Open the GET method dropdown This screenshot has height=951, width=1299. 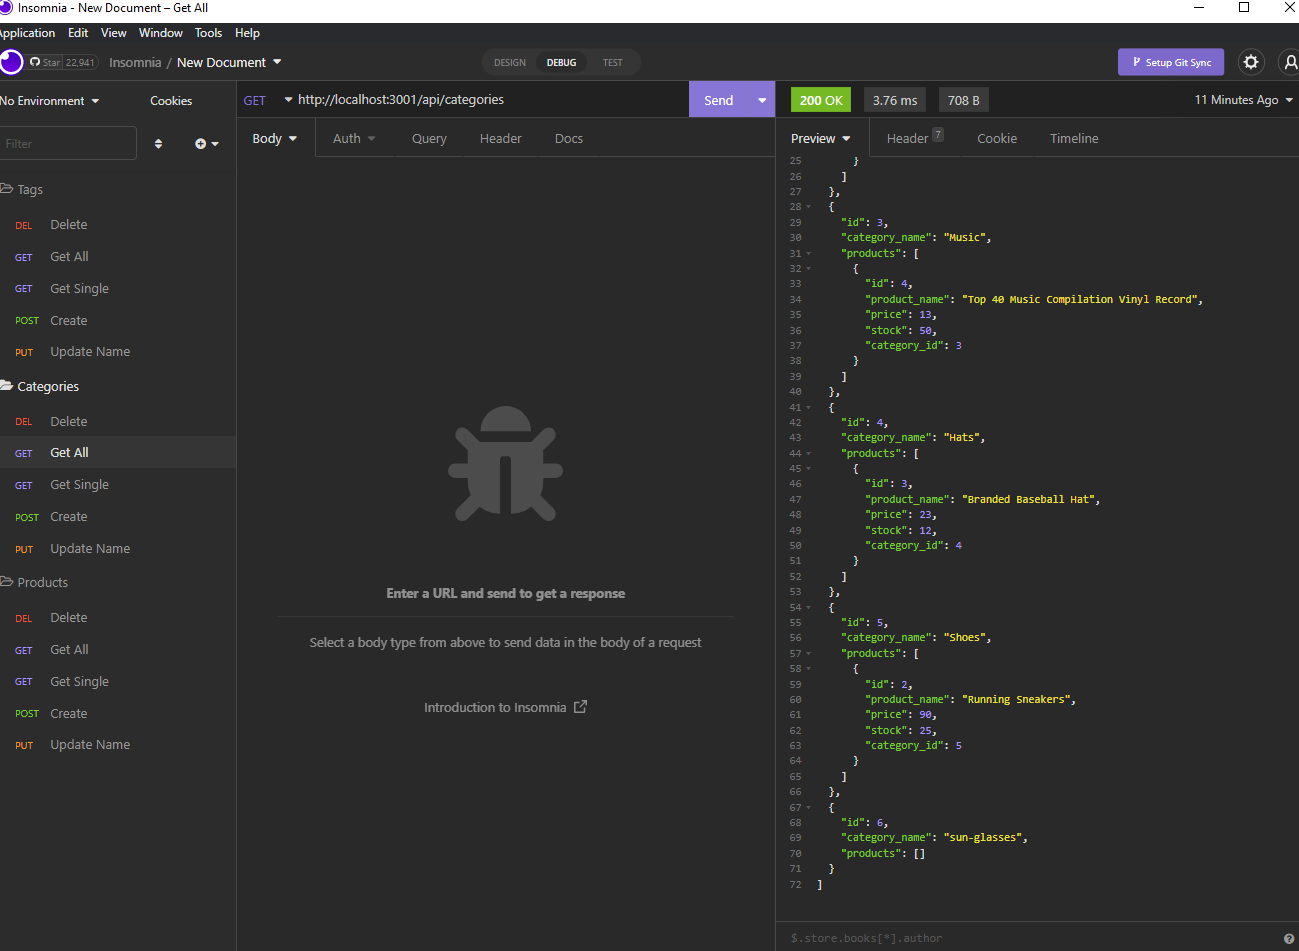268,100
